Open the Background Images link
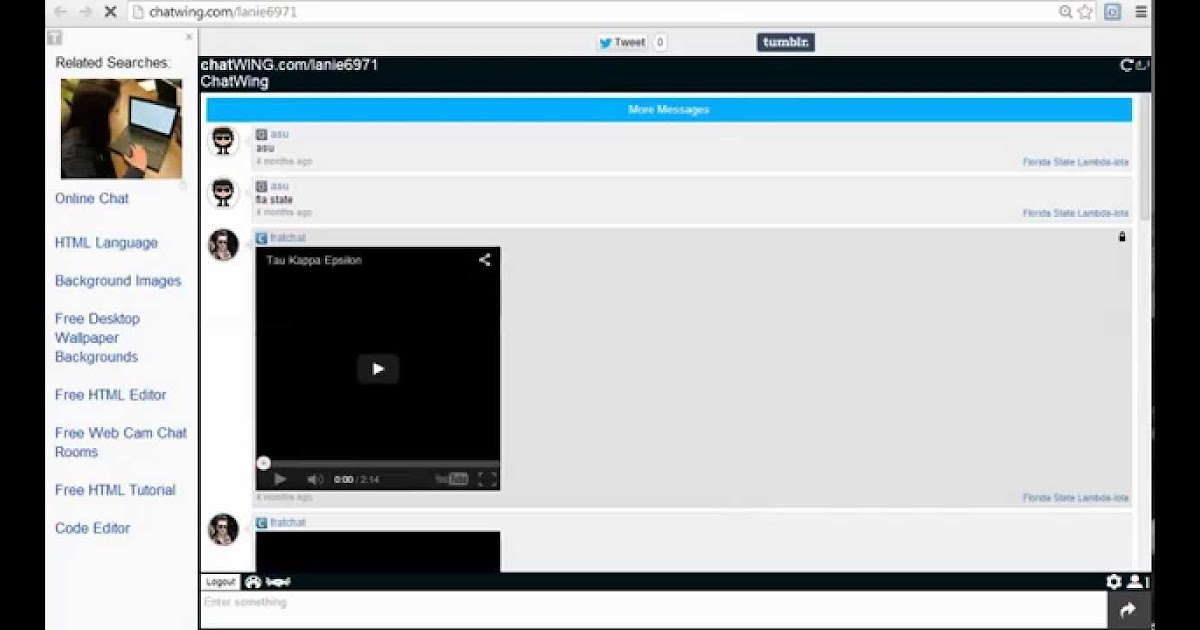1200x630 pixels. pyautogui.click(x=118, y=281)
